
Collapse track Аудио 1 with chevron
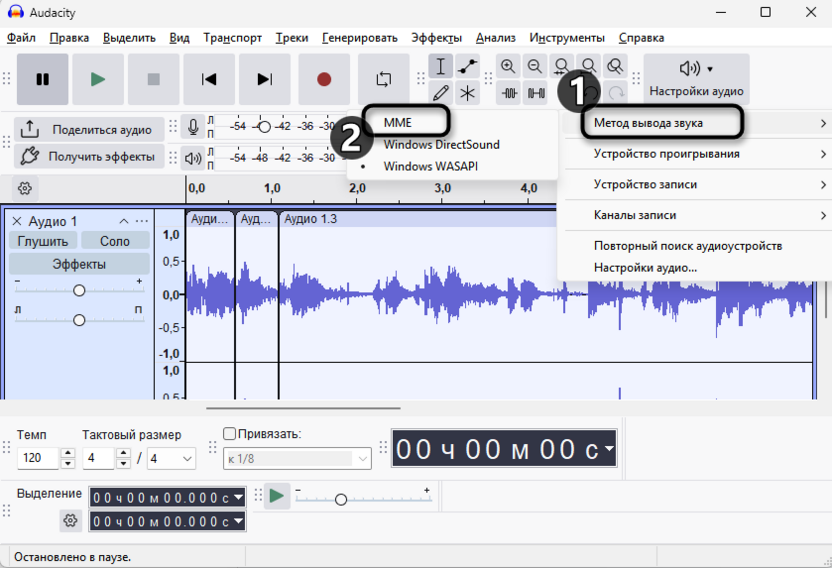[x=124, y=221]
